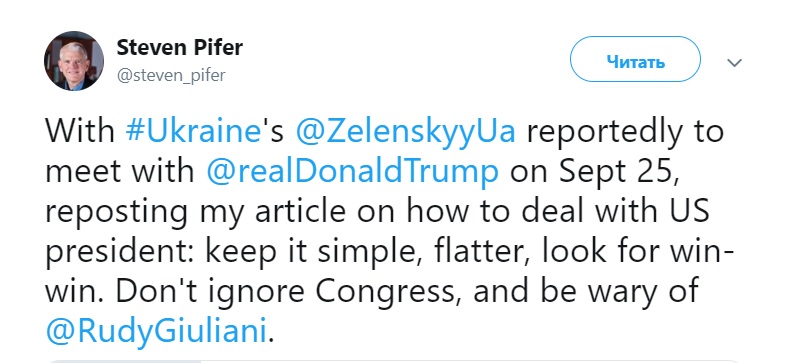Click the 'meet with' words before @realDonaldTrump
Image resolution: width=791 pixels, height=363 pixels.
point(120,172)
